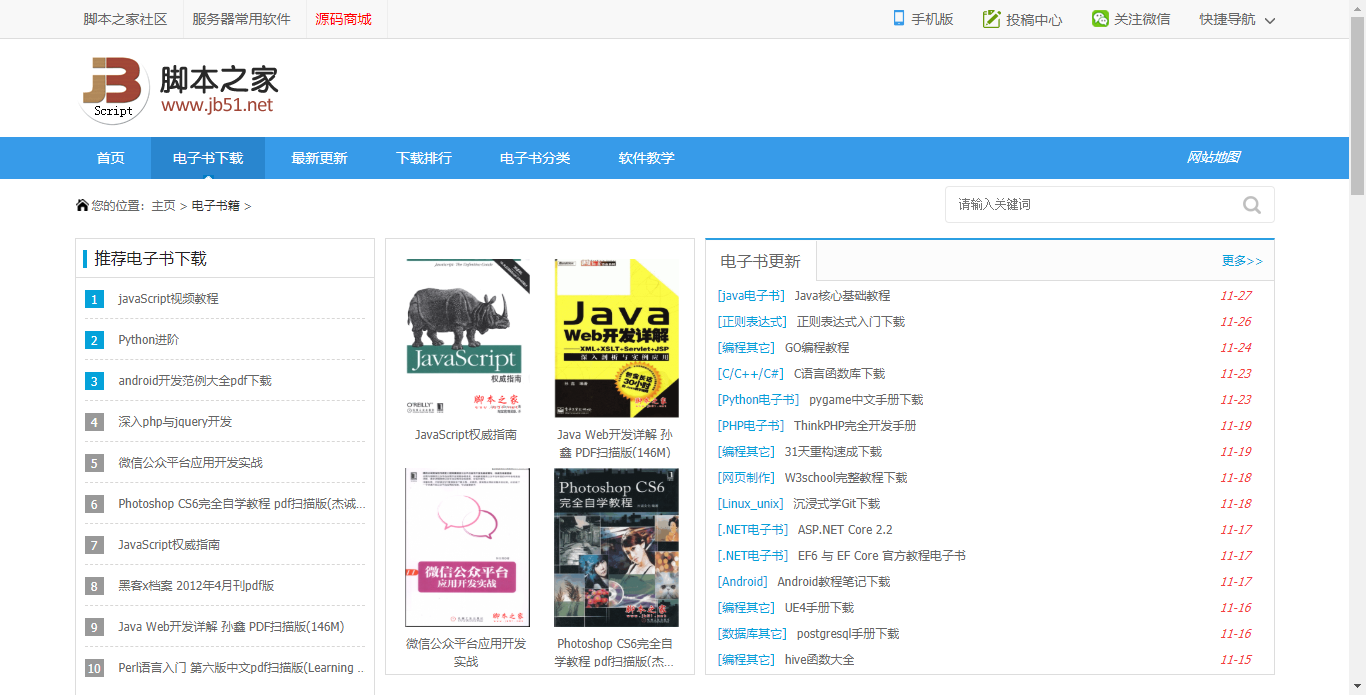Open Java核心基础教程 update entry
1366x695 pixels.
[x=842, y=296]
